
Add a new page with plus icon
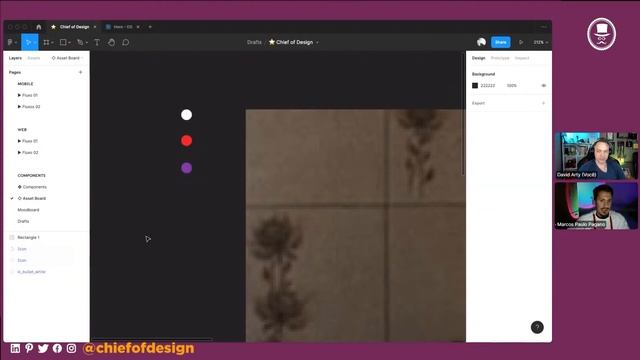point(80,72)
